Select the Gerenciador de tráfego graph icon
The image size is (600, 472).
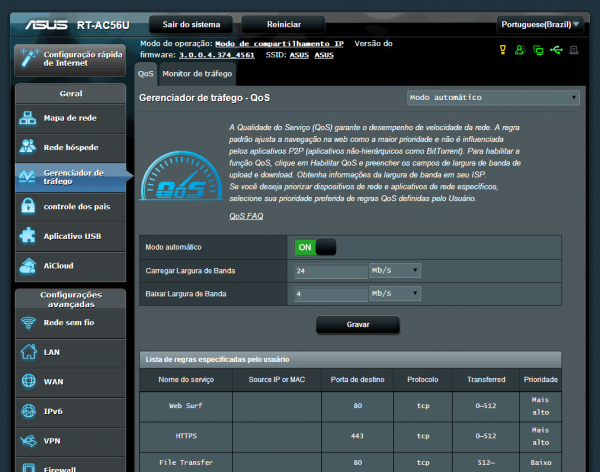pyautogui.click(x=28, y=176)
